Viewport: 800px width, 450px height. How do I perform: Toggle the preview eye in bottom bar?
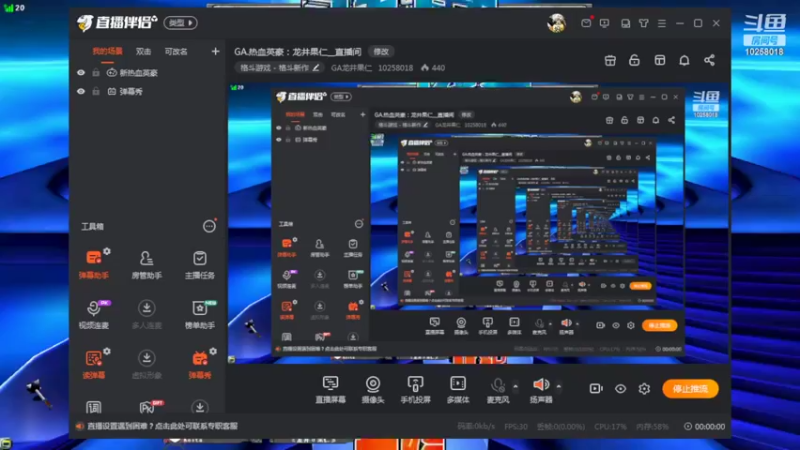click(x=620, y=389)
